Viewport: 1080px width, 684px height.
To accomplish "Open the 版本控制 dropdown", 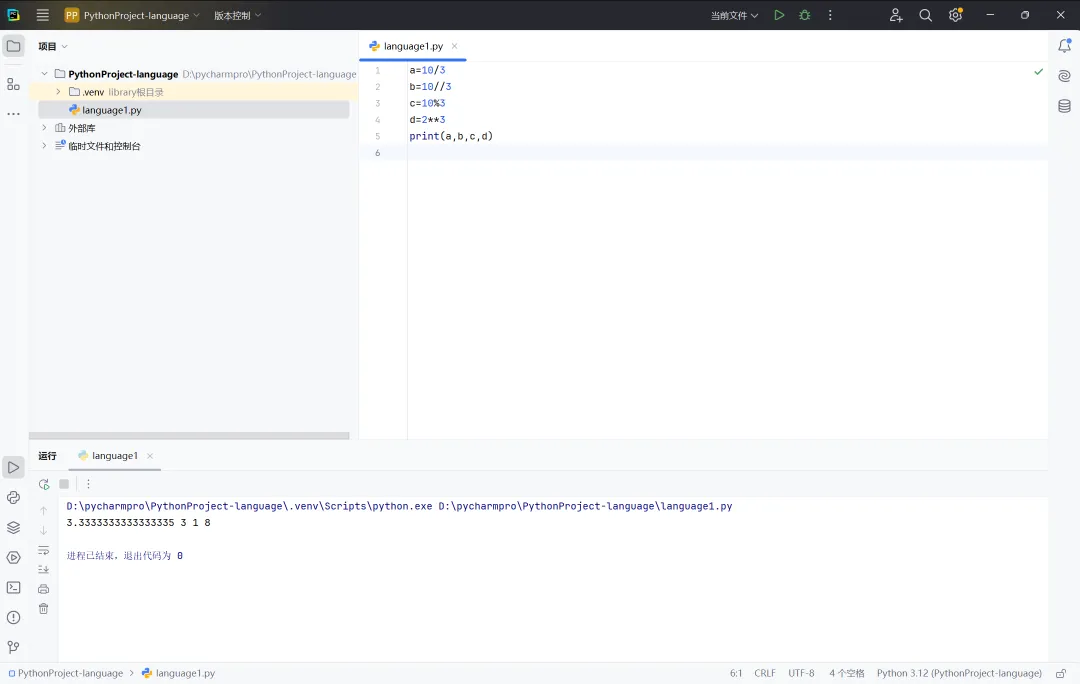I will pyautogui.click(x=238, y=15).
